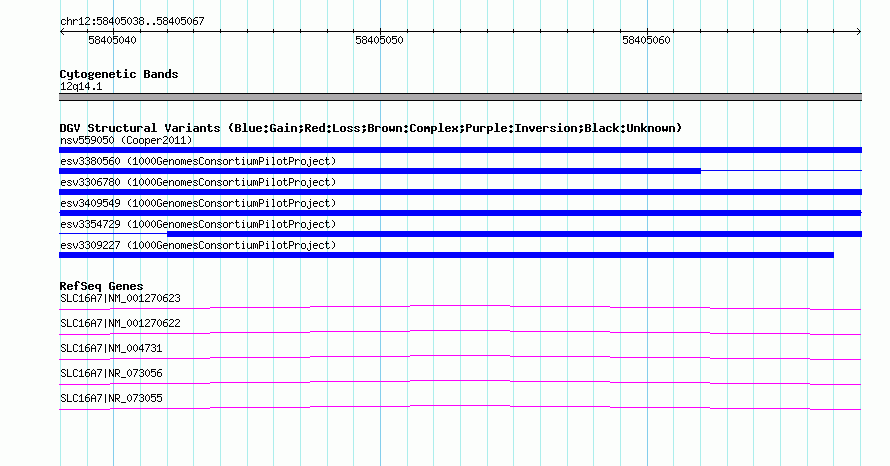890x466 pixels.
Task: Click the blue bar under esv3306780
Action: pyautogui.click(x=460, y=192)
